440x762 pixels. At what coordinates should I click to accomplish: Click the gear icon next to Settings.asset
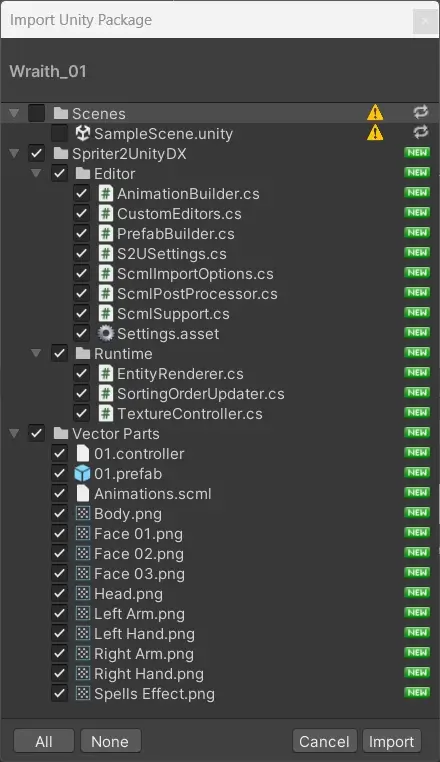[106, 333]
